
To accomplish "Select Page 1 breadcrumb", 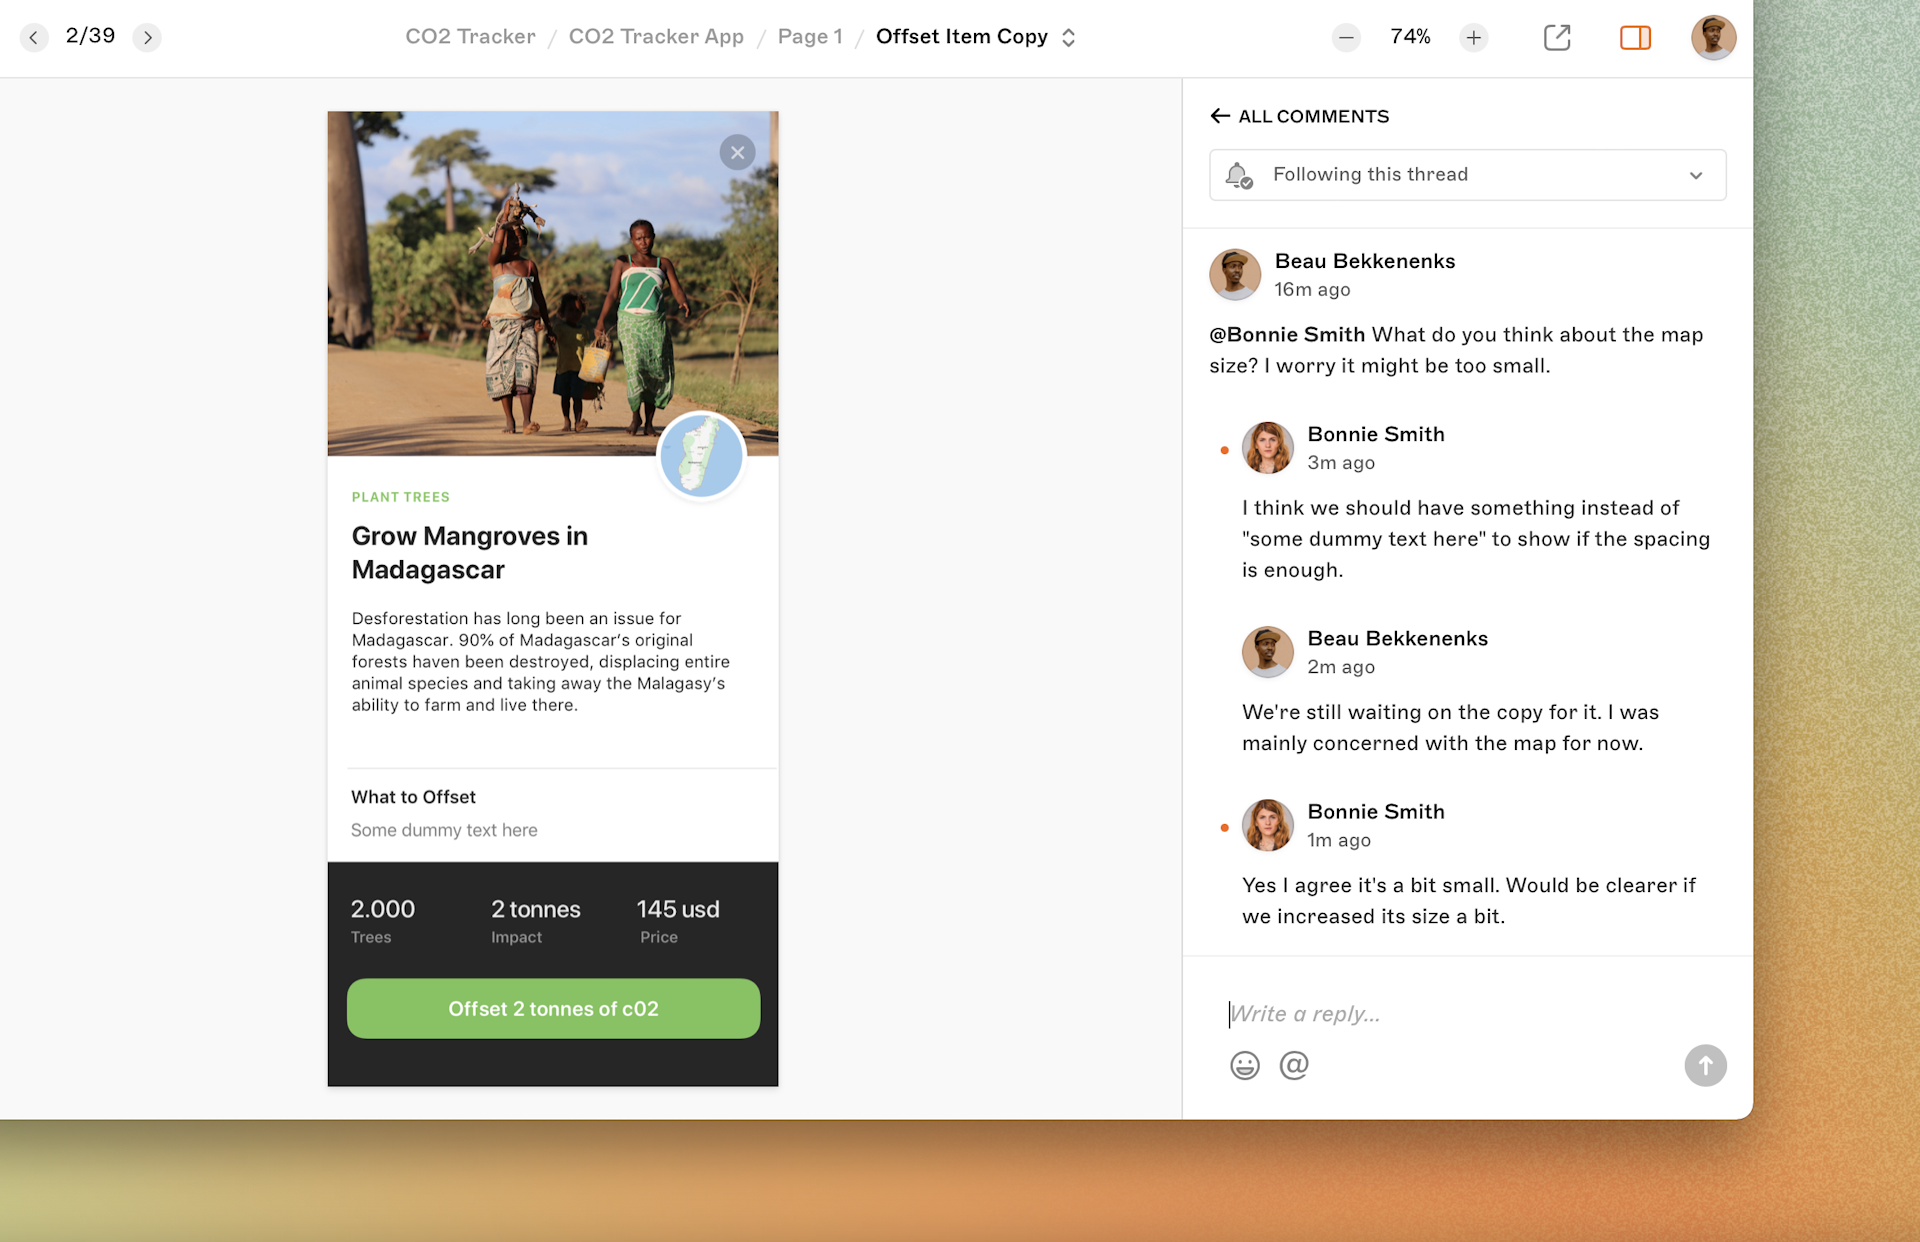I will (x=810, y=37).
